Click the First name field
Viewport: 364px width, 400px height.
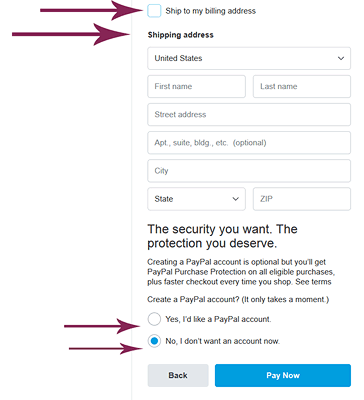[196, 87]
